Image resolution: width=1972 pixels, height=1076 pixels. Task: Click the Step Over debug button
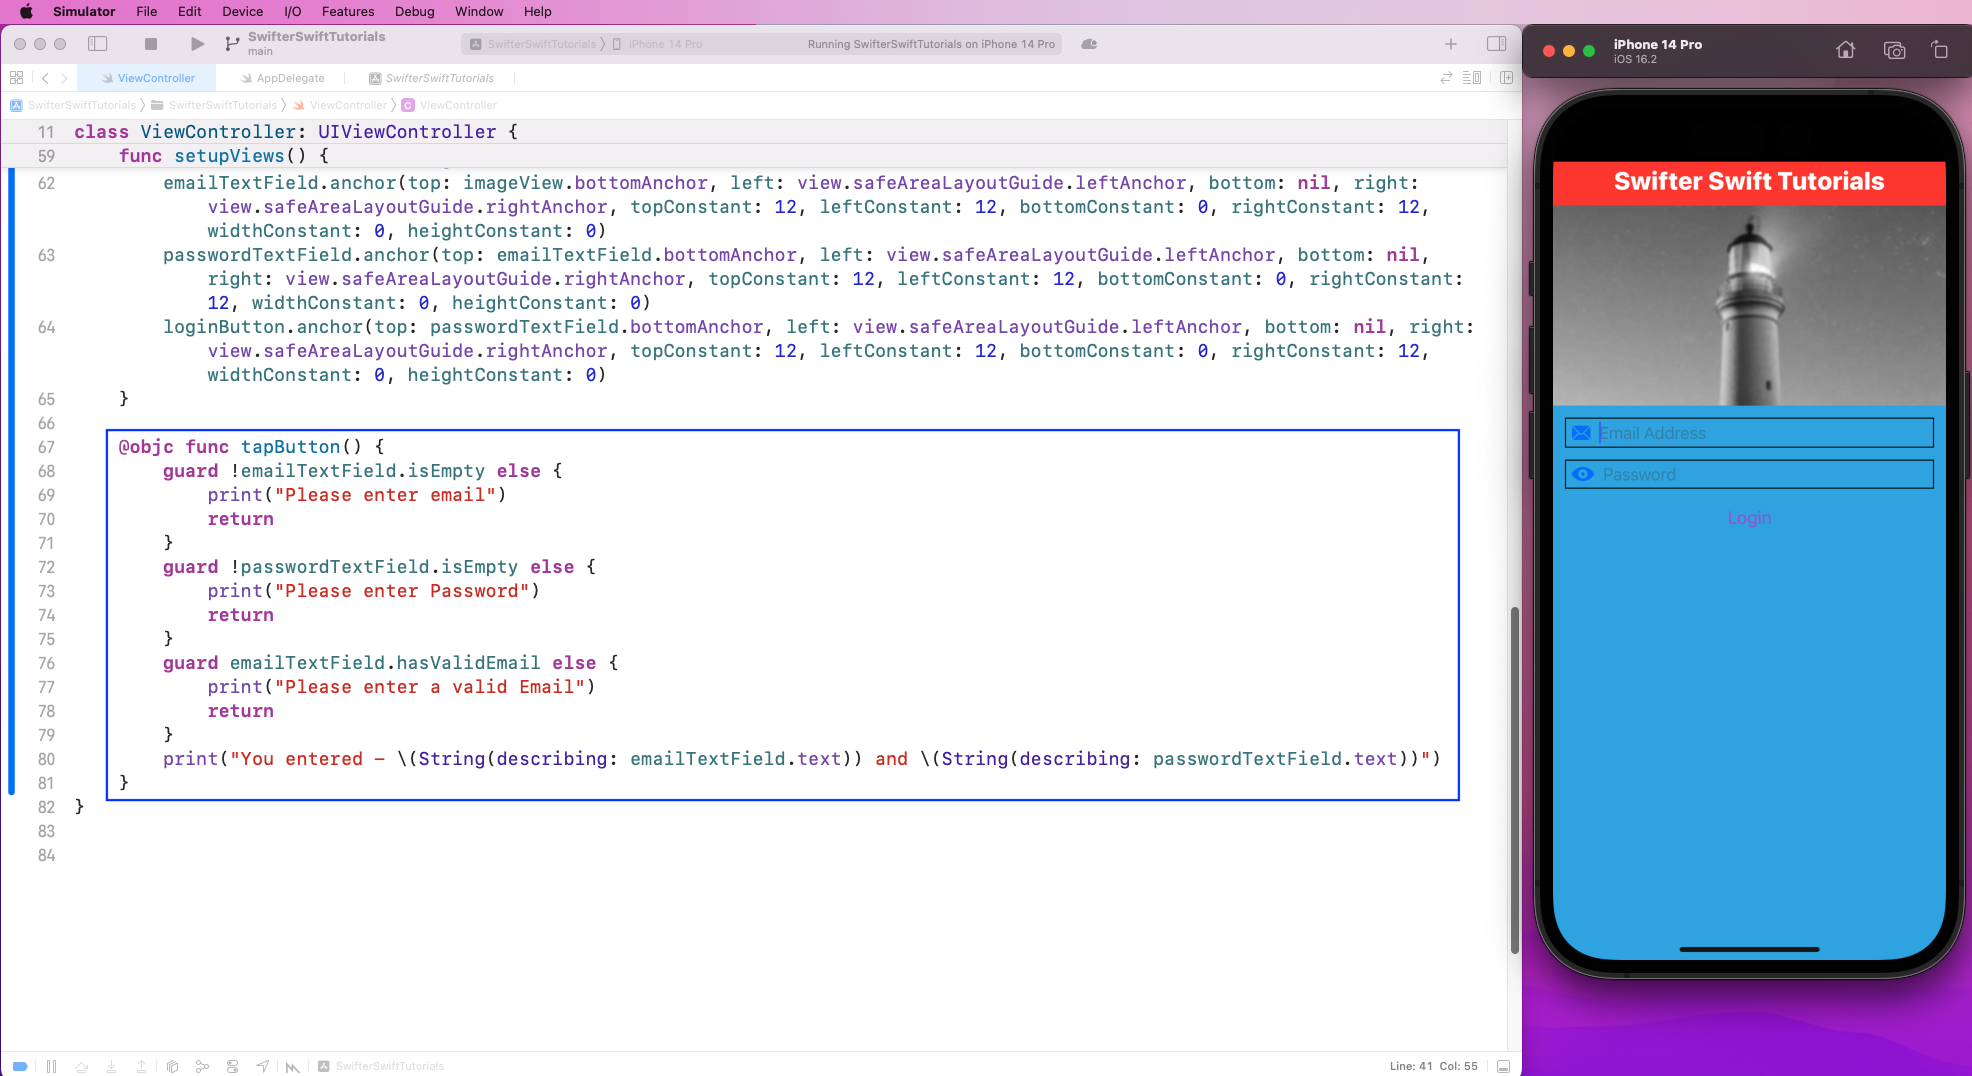click(82, 1066)
